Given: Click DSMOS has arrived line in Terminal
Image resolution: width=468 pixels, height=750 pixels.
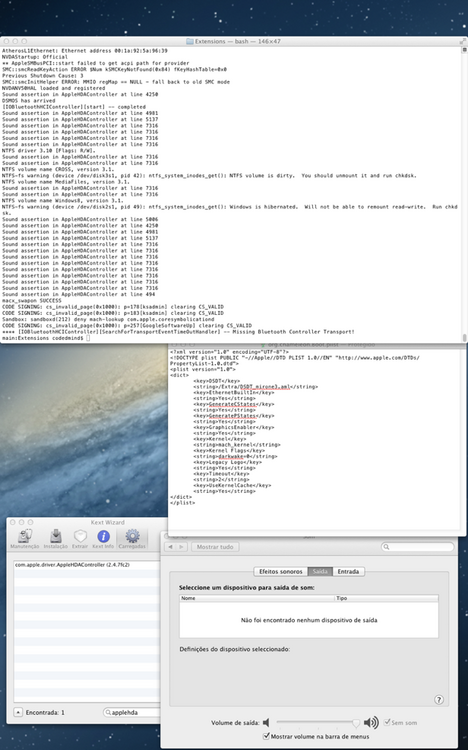Looking at the screenshot, I should 29,101.
